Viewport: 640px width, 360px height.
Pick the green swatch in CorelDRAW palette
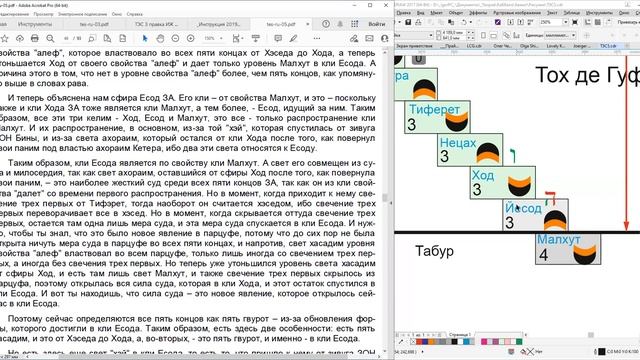(x=519, y=342)
